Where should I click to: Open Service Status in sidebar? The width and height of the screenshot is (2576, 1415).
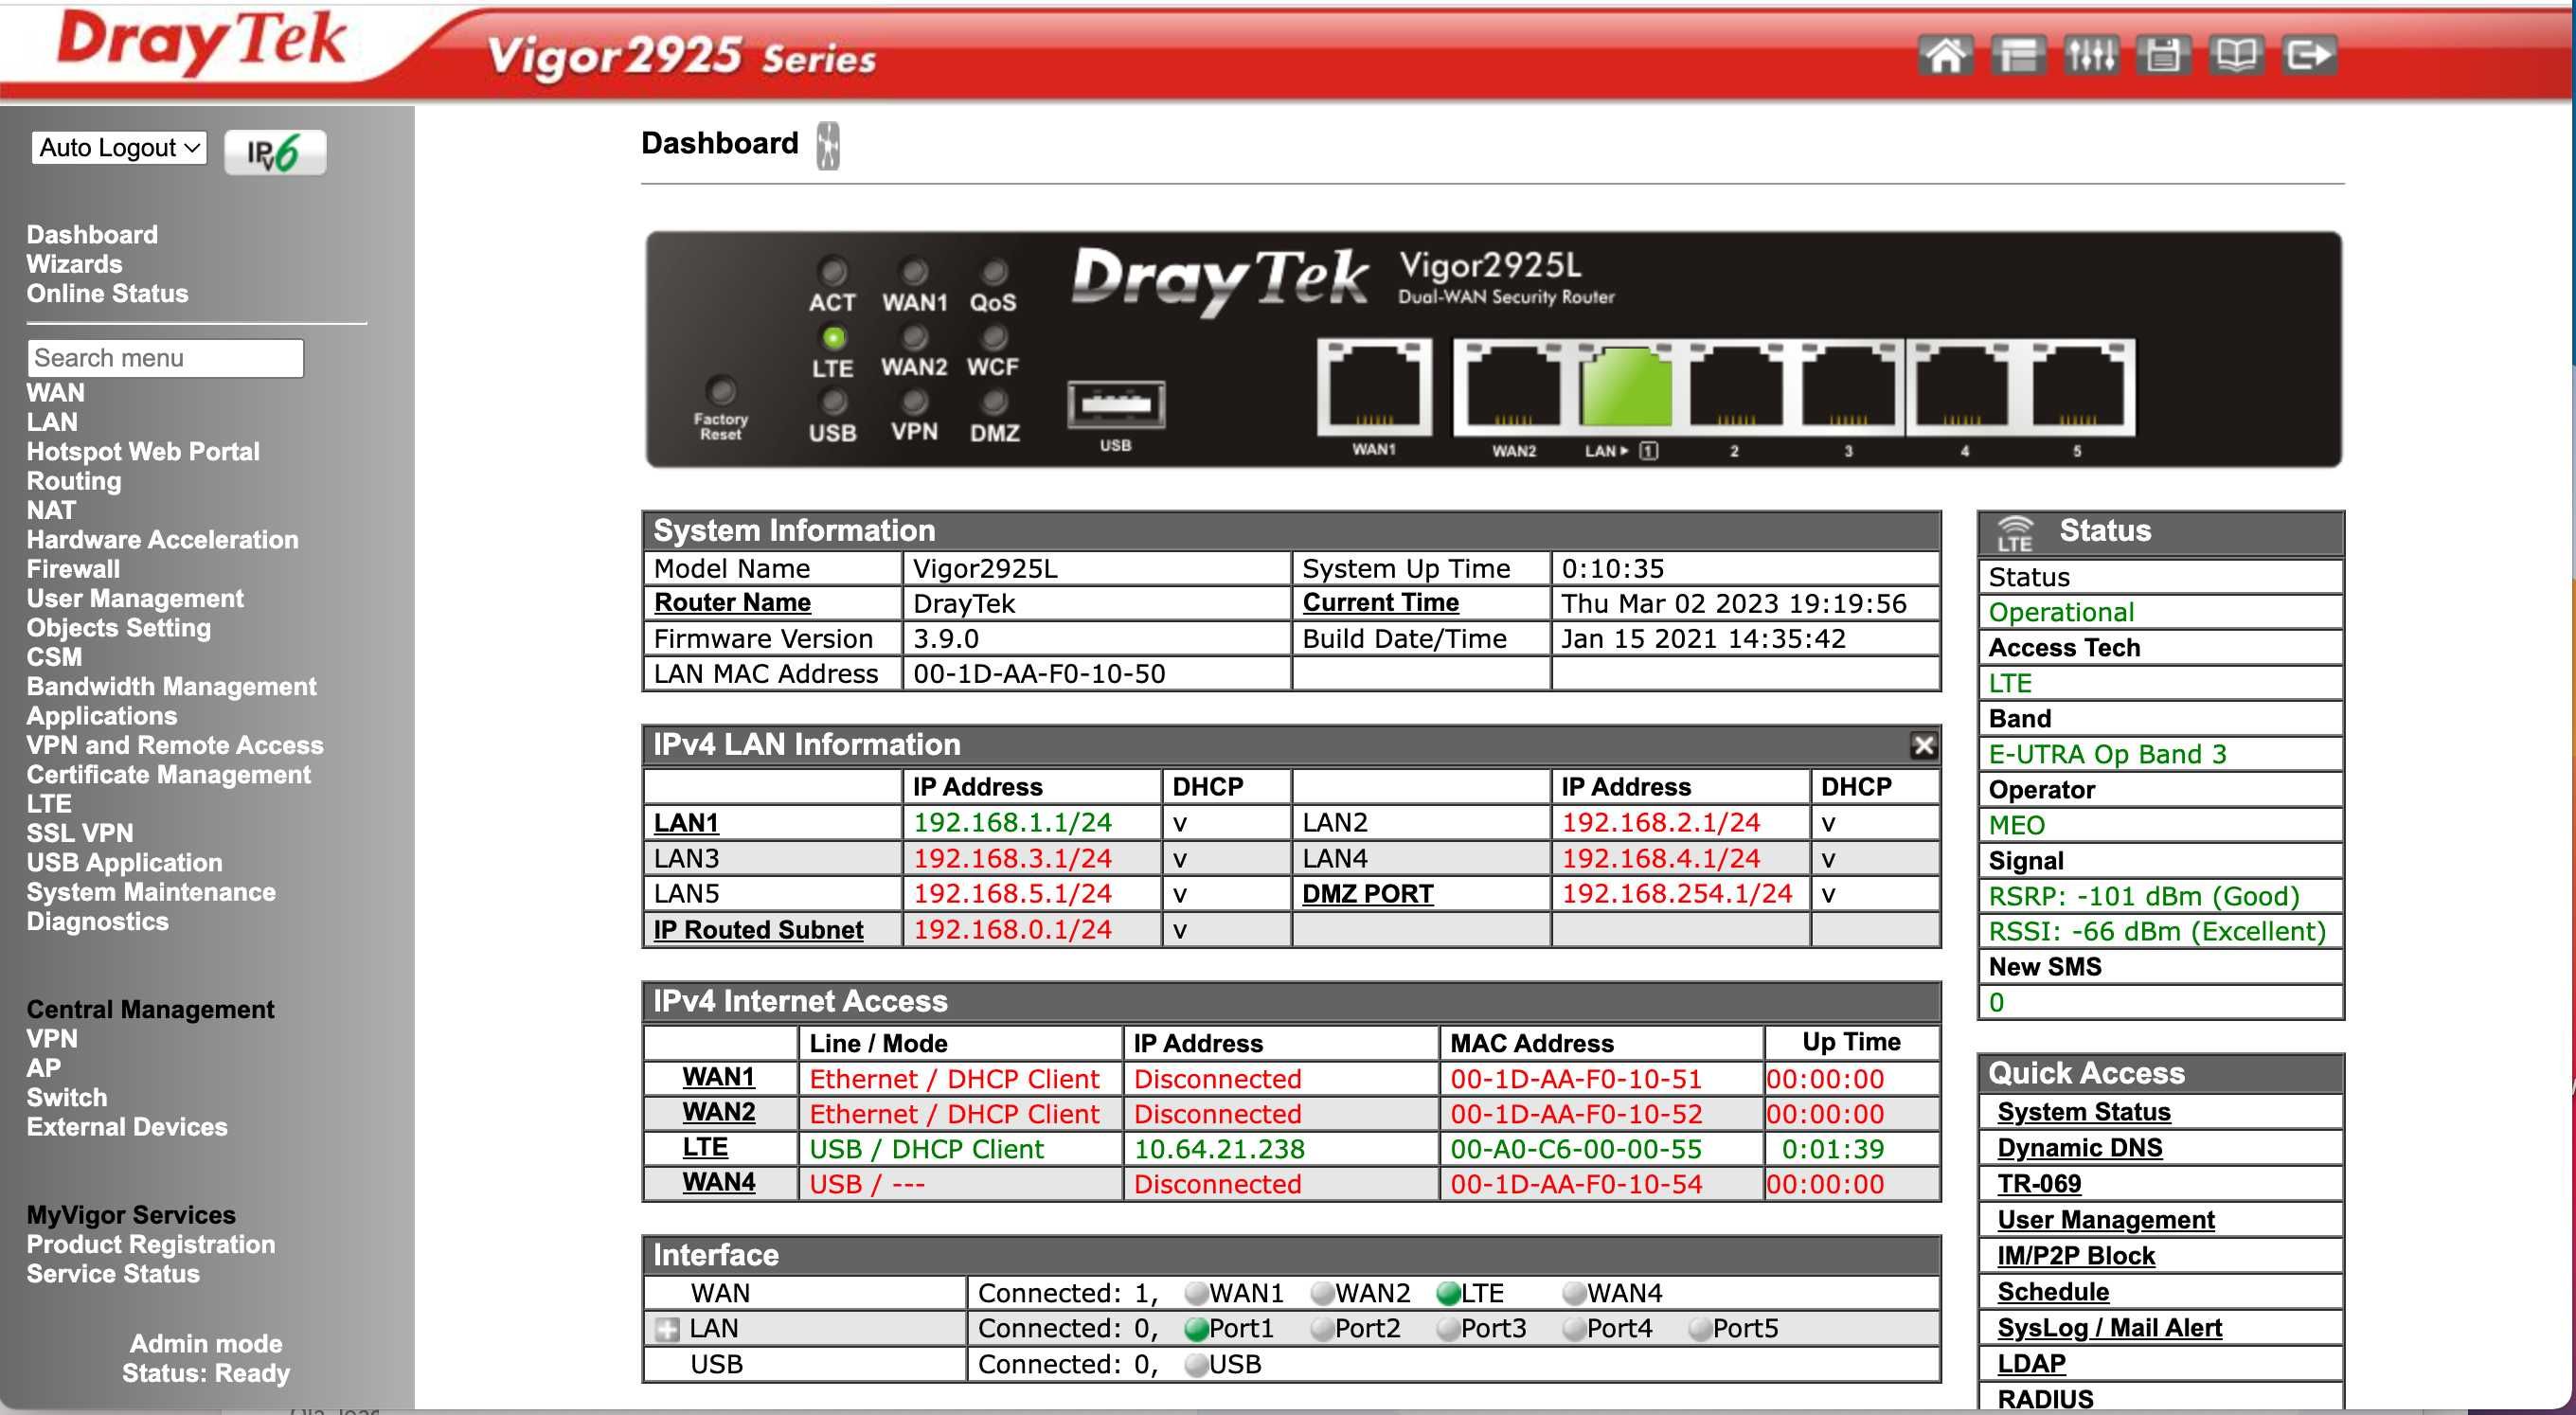(x=113, y=1274)
